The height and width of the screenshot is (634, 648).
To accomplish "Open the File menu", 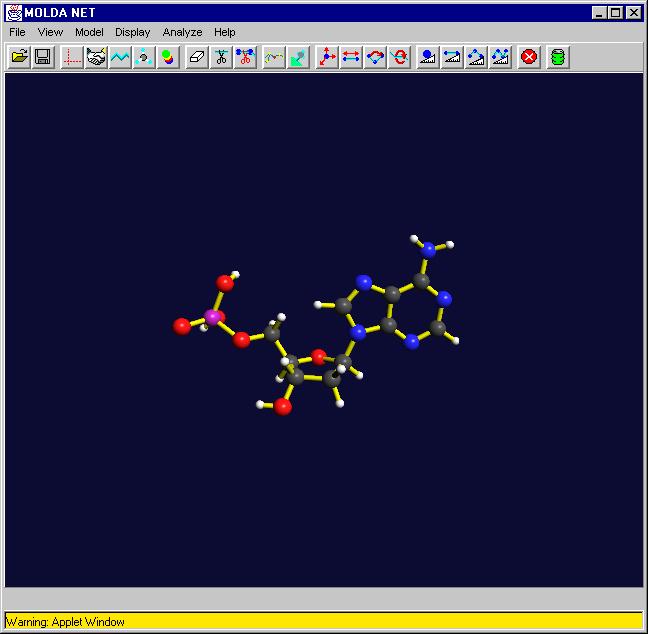I will [17, 32].
